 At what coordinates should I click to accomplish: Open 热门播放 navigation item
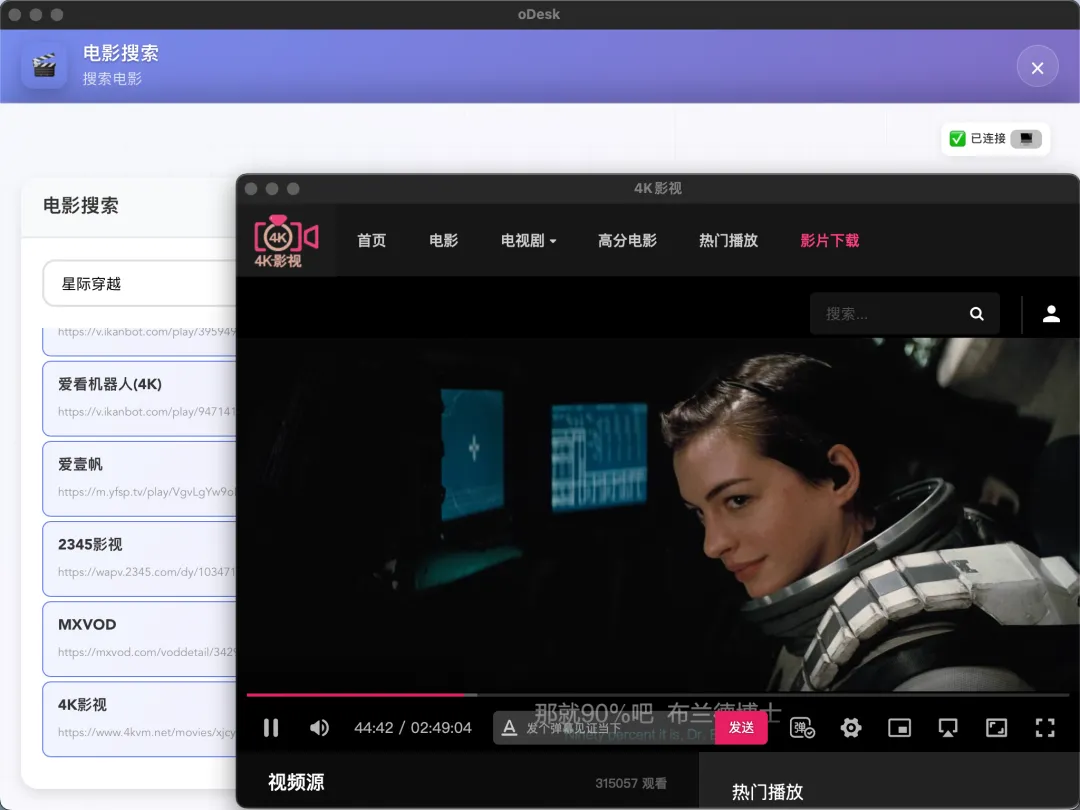pyautogui.click(x=728, y=240)
